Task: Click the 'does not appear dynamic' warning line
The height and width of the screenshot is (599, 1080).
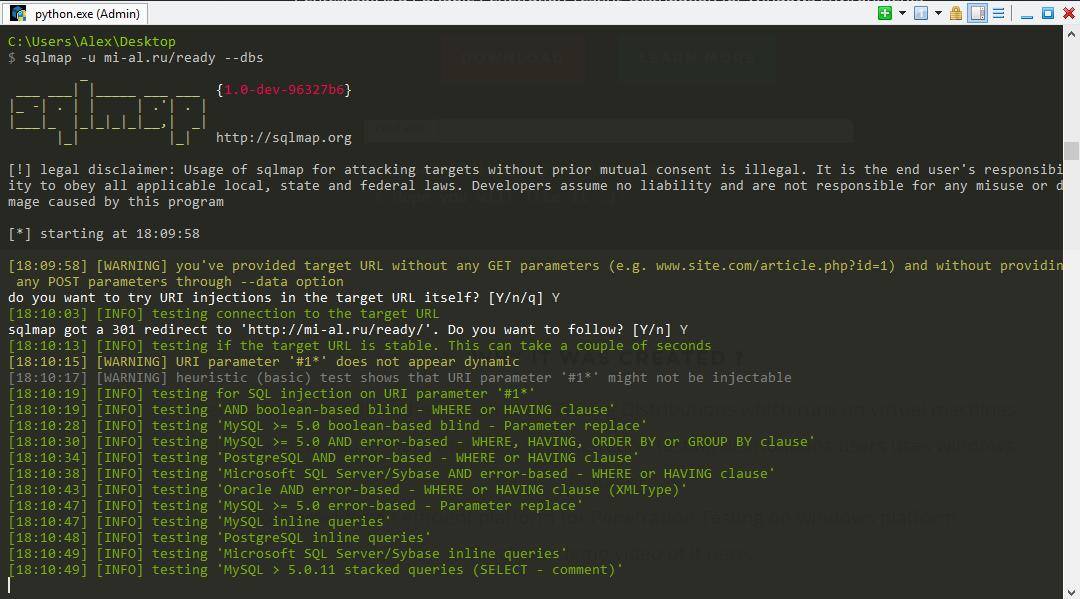Action: coord(264,361)
